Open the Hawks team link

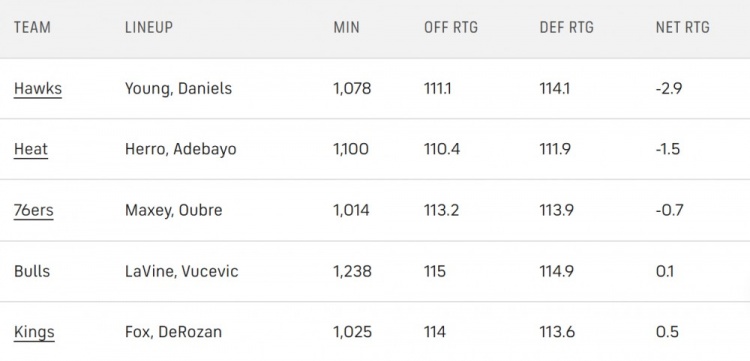38,88
